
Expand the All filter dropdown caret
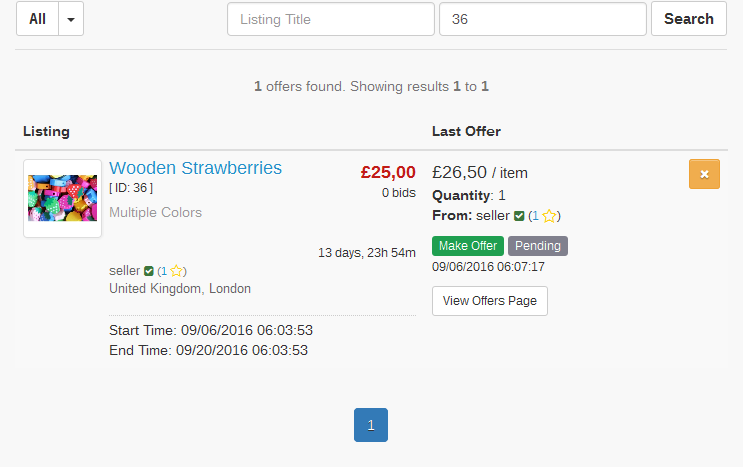pos(71,19)
